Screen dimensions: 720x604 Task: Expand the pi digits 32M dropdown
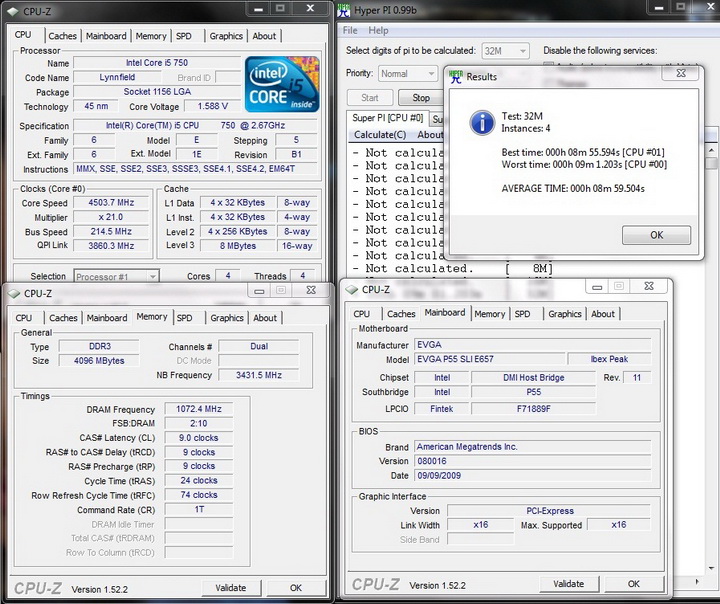point(522,51)
